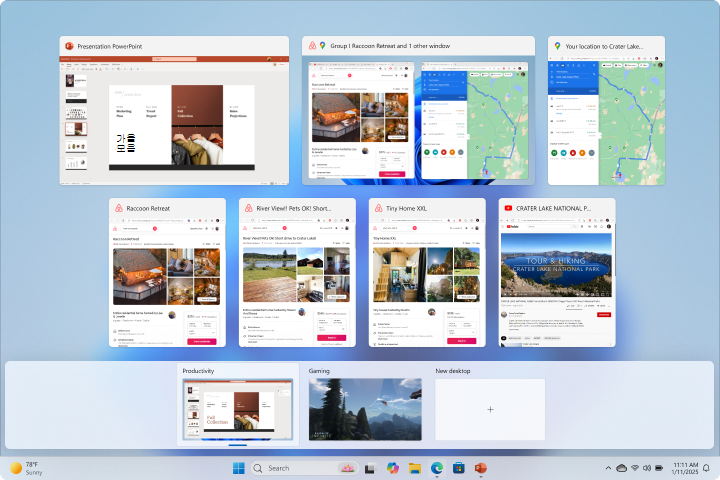This screenshot has width=720, height=480.
Task: Click the Airbnb icon beside standalone Raccoon Retreat title
Action: coord(118,208)
